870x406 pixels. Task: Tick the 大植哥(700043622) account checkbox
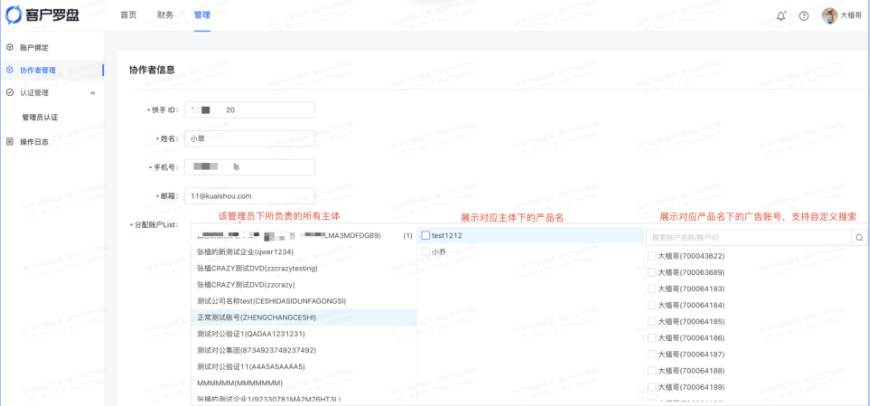[x=652, y=256]
